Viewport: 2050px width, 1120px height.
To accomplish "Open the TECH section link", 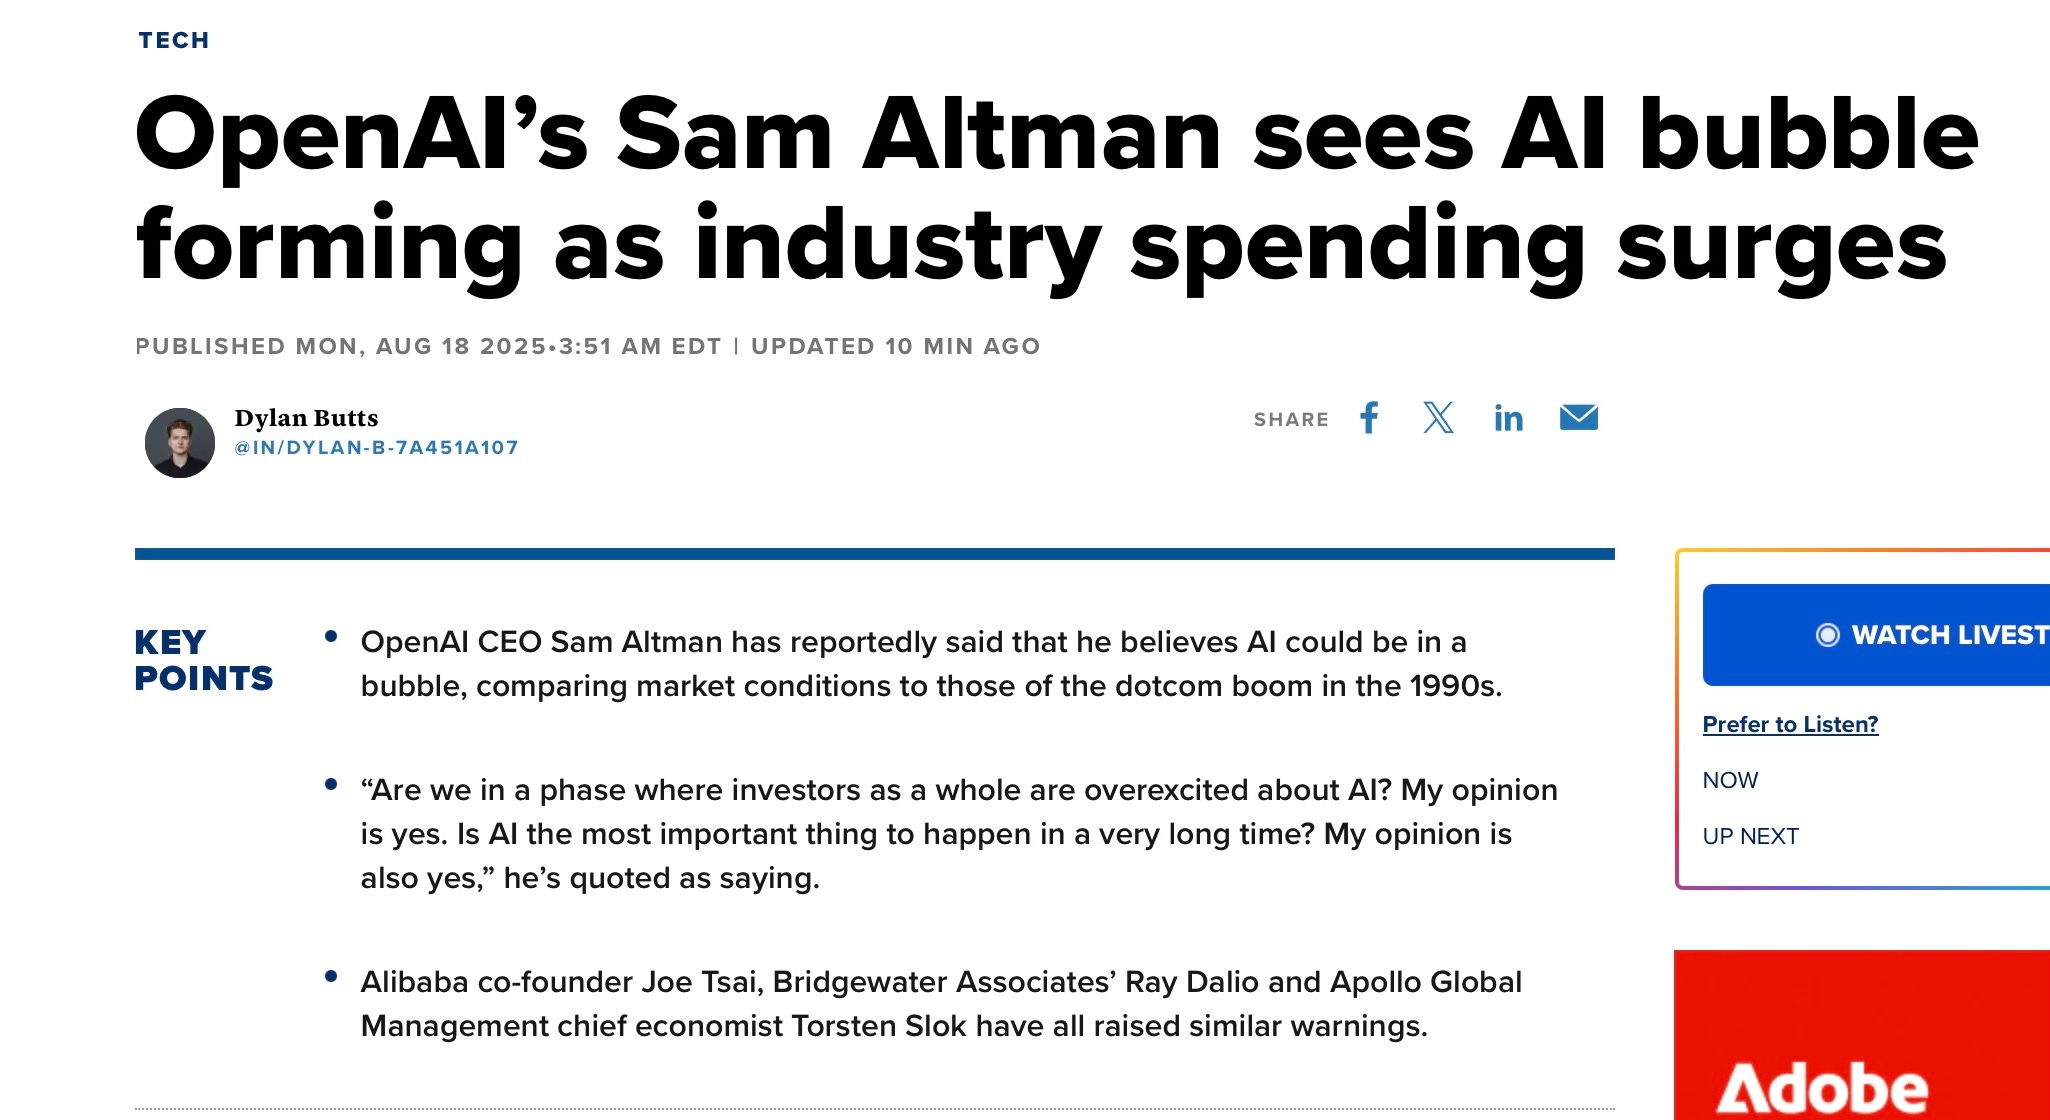I will point(174,40).
